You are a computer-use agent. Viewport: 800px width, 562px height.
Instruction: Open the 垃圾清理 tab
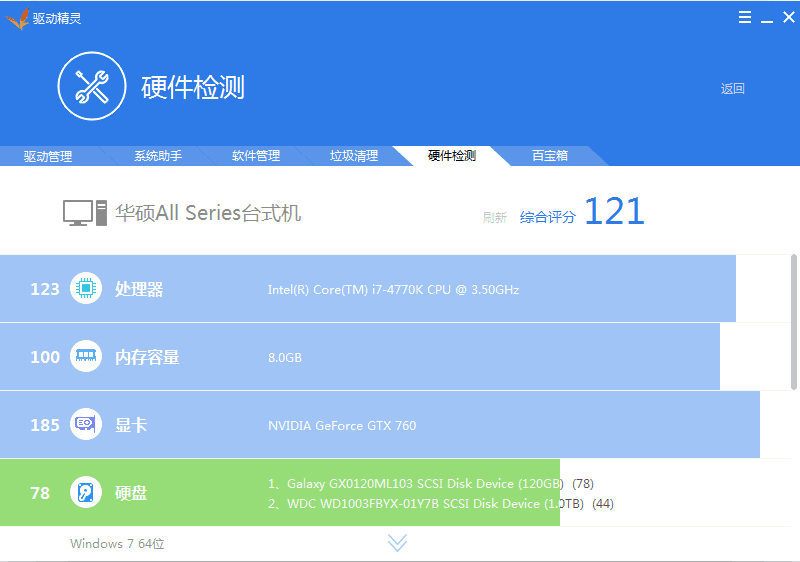[354, 156]
